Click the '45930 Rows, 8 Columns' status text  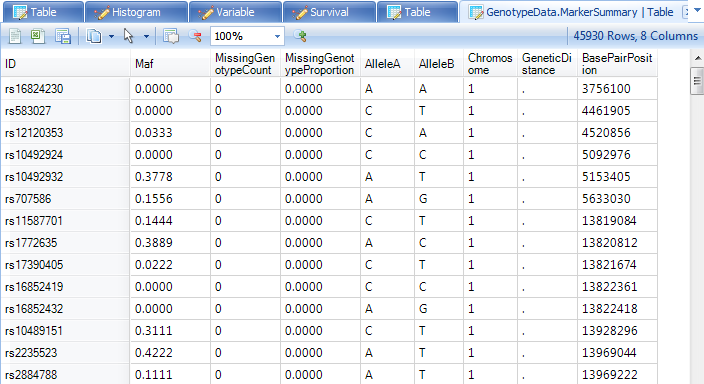(x=635, y=36)
